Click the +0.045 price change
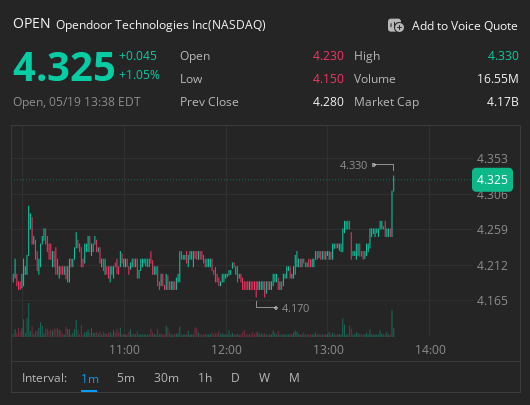The height and width of the screenshot is (405, 530). point(138,56)
